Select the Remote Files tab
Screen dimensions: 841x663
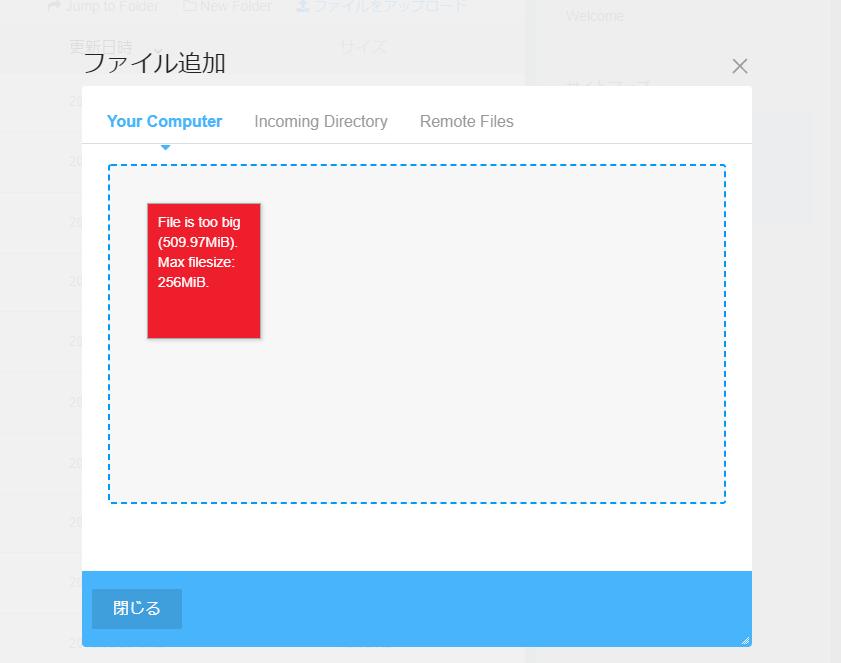point(467,121)
